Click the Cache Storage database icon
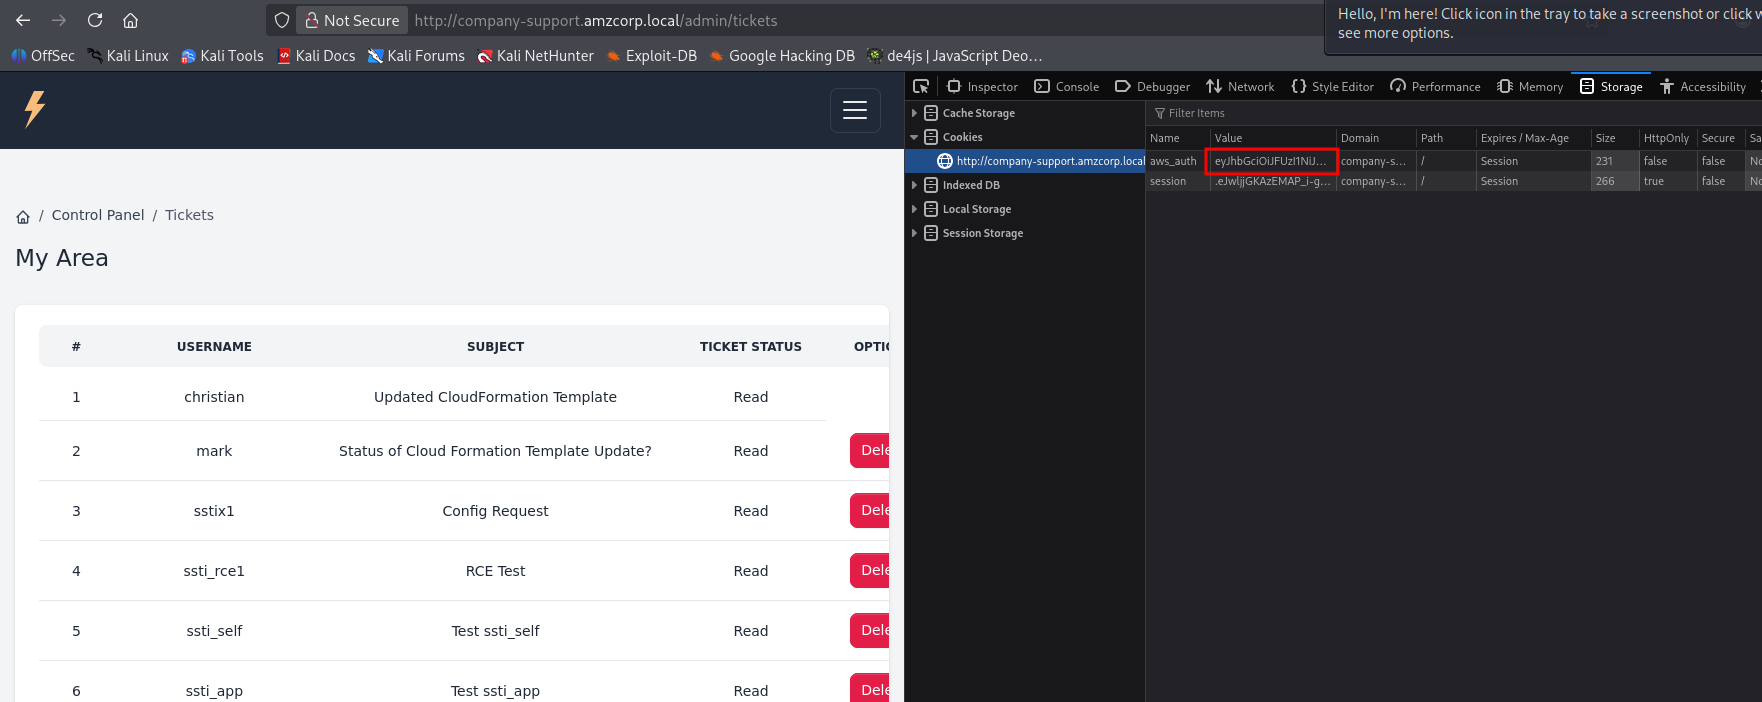The height and width of the screenshot is (702, 1762). [x=931, y=113]
